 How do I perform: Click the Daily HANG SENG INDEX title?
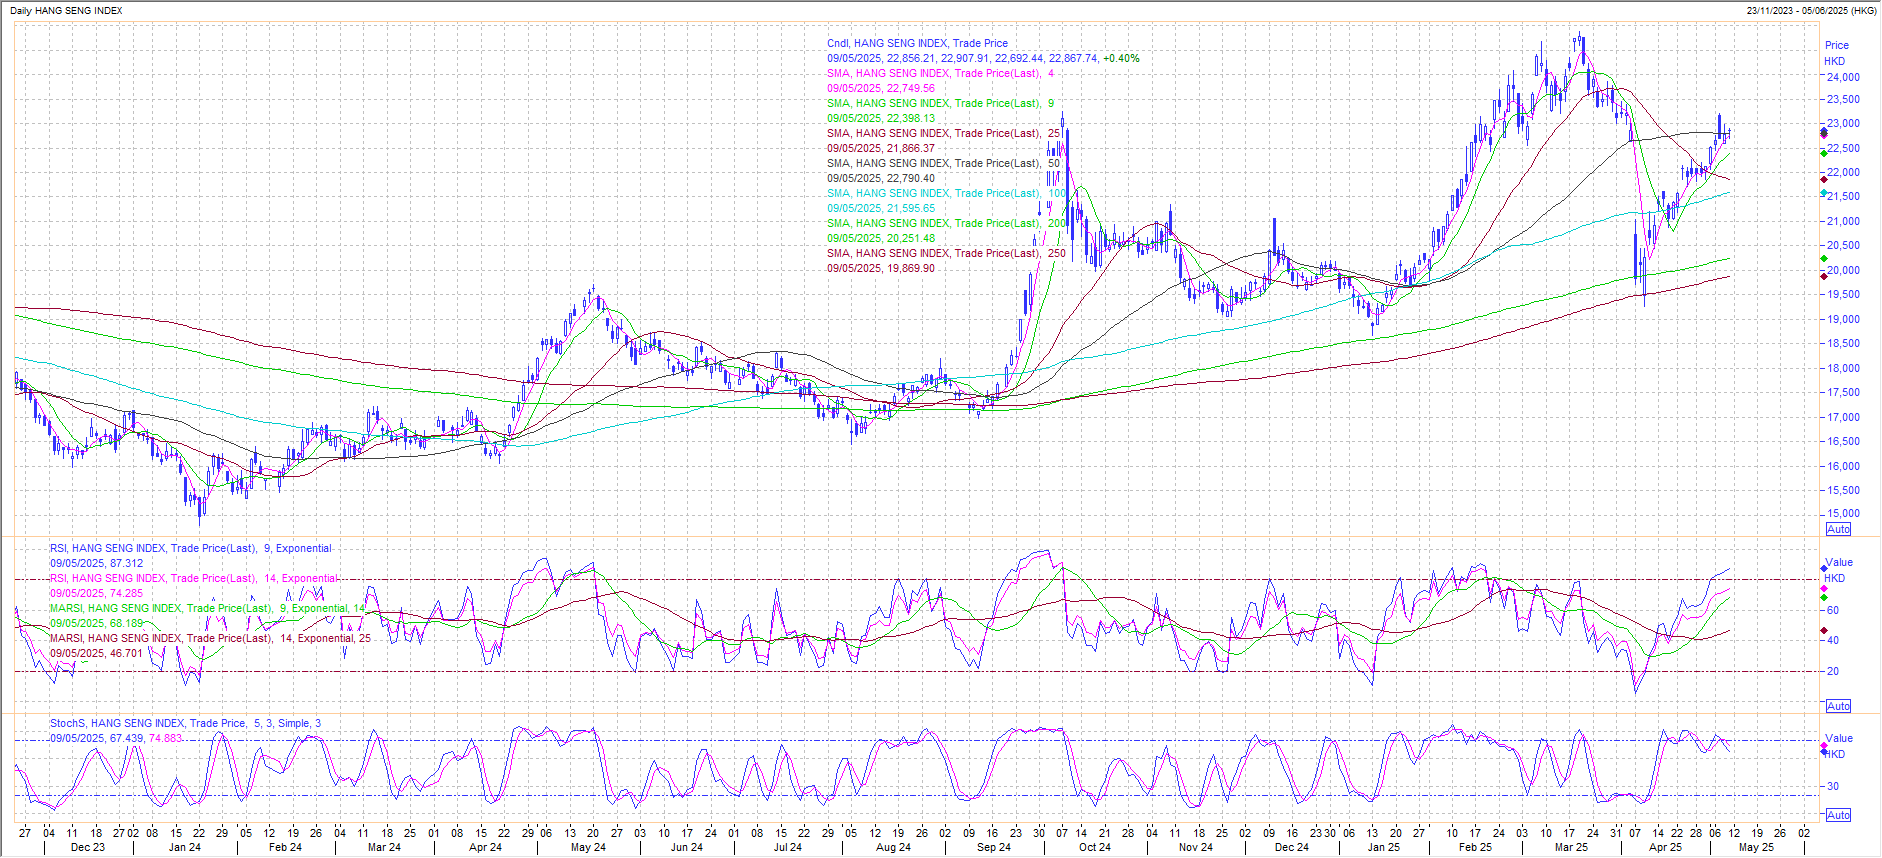(66, 10)
